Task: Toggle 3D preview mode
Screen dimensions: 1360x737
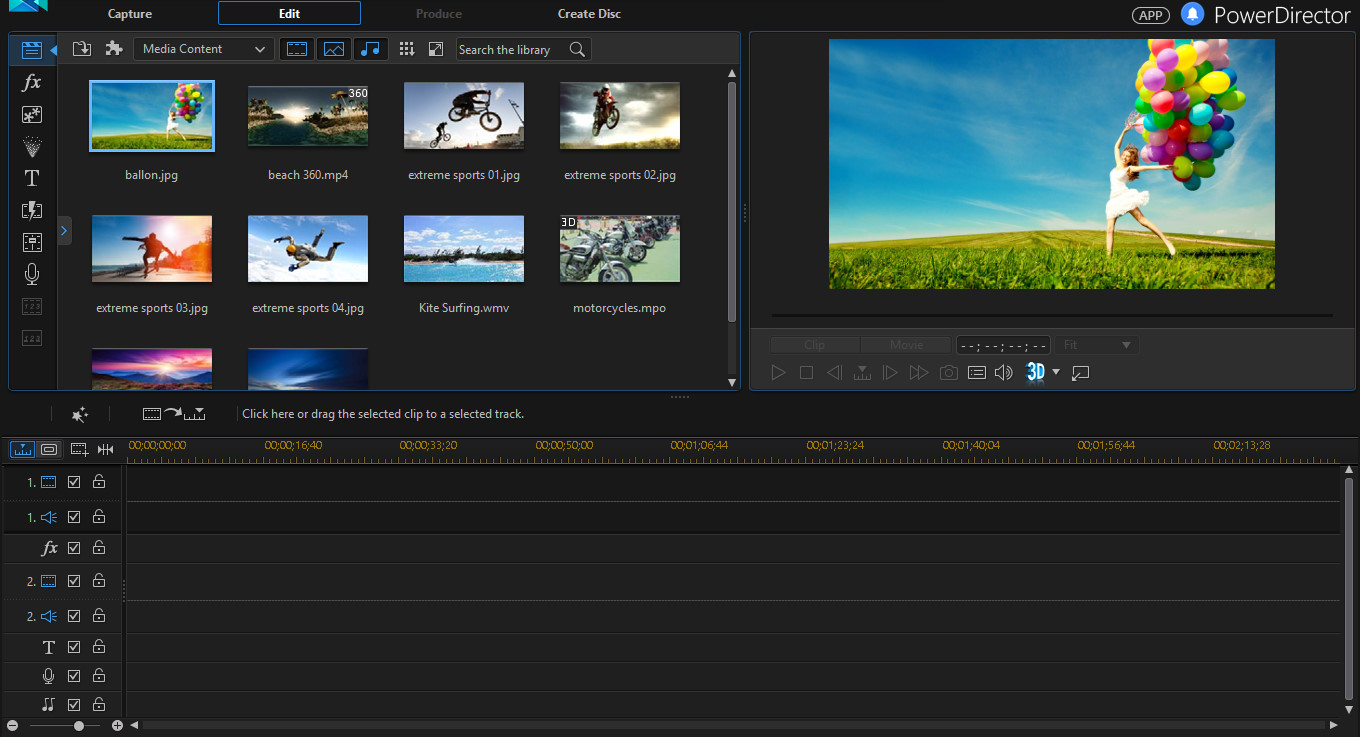Action: [1035, 372]
